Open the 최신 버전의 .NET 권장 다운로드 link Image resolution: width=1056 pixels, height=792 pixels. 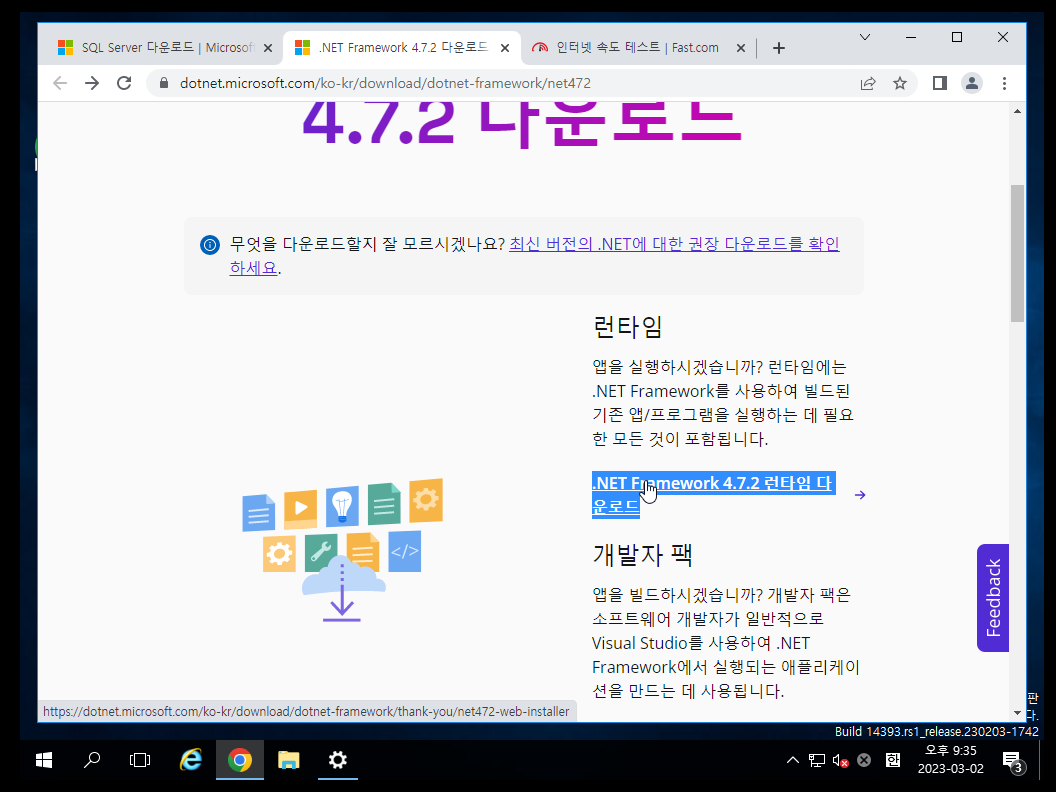535,255
